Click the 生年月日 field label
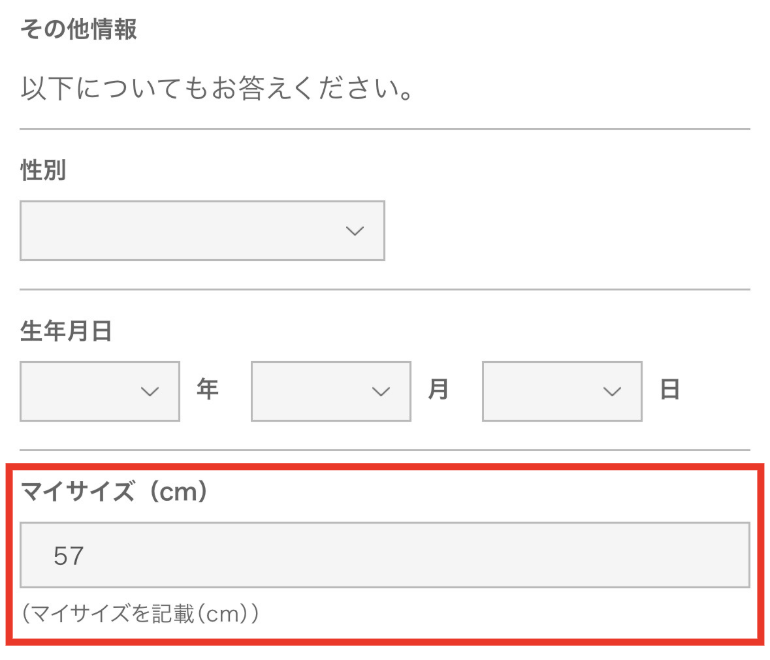 click(66, 332)
